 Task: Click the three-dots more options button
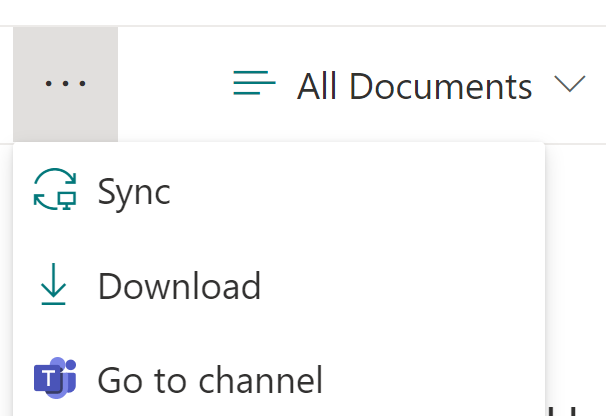coord(65,84)
